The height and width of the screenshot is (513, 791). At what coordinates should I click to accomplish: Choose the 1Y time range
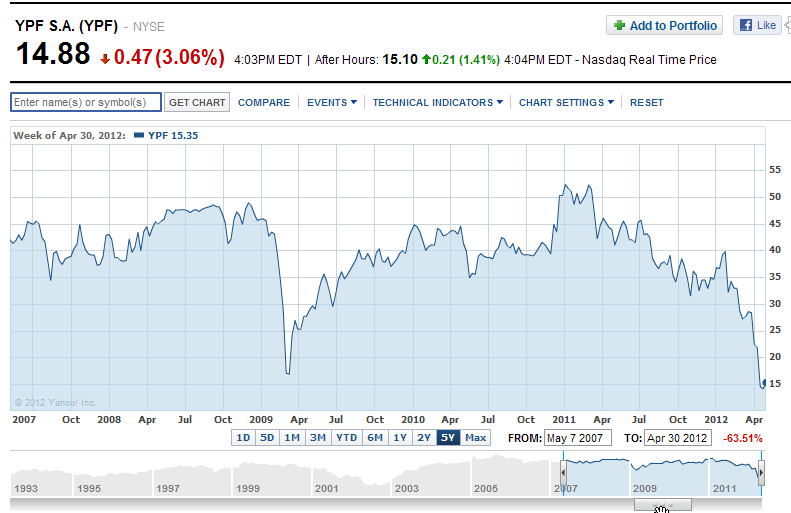(400, 438)
